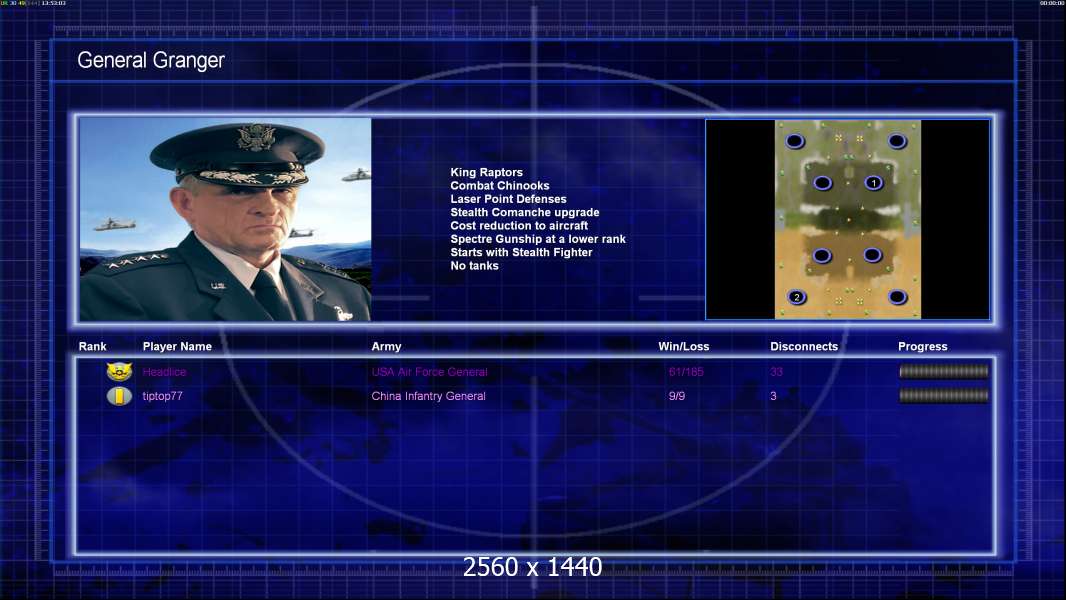This screenshot has height=600, width=1066.
Task: Select start position 1 on the minimap
Action: click(x=874, y=183)
